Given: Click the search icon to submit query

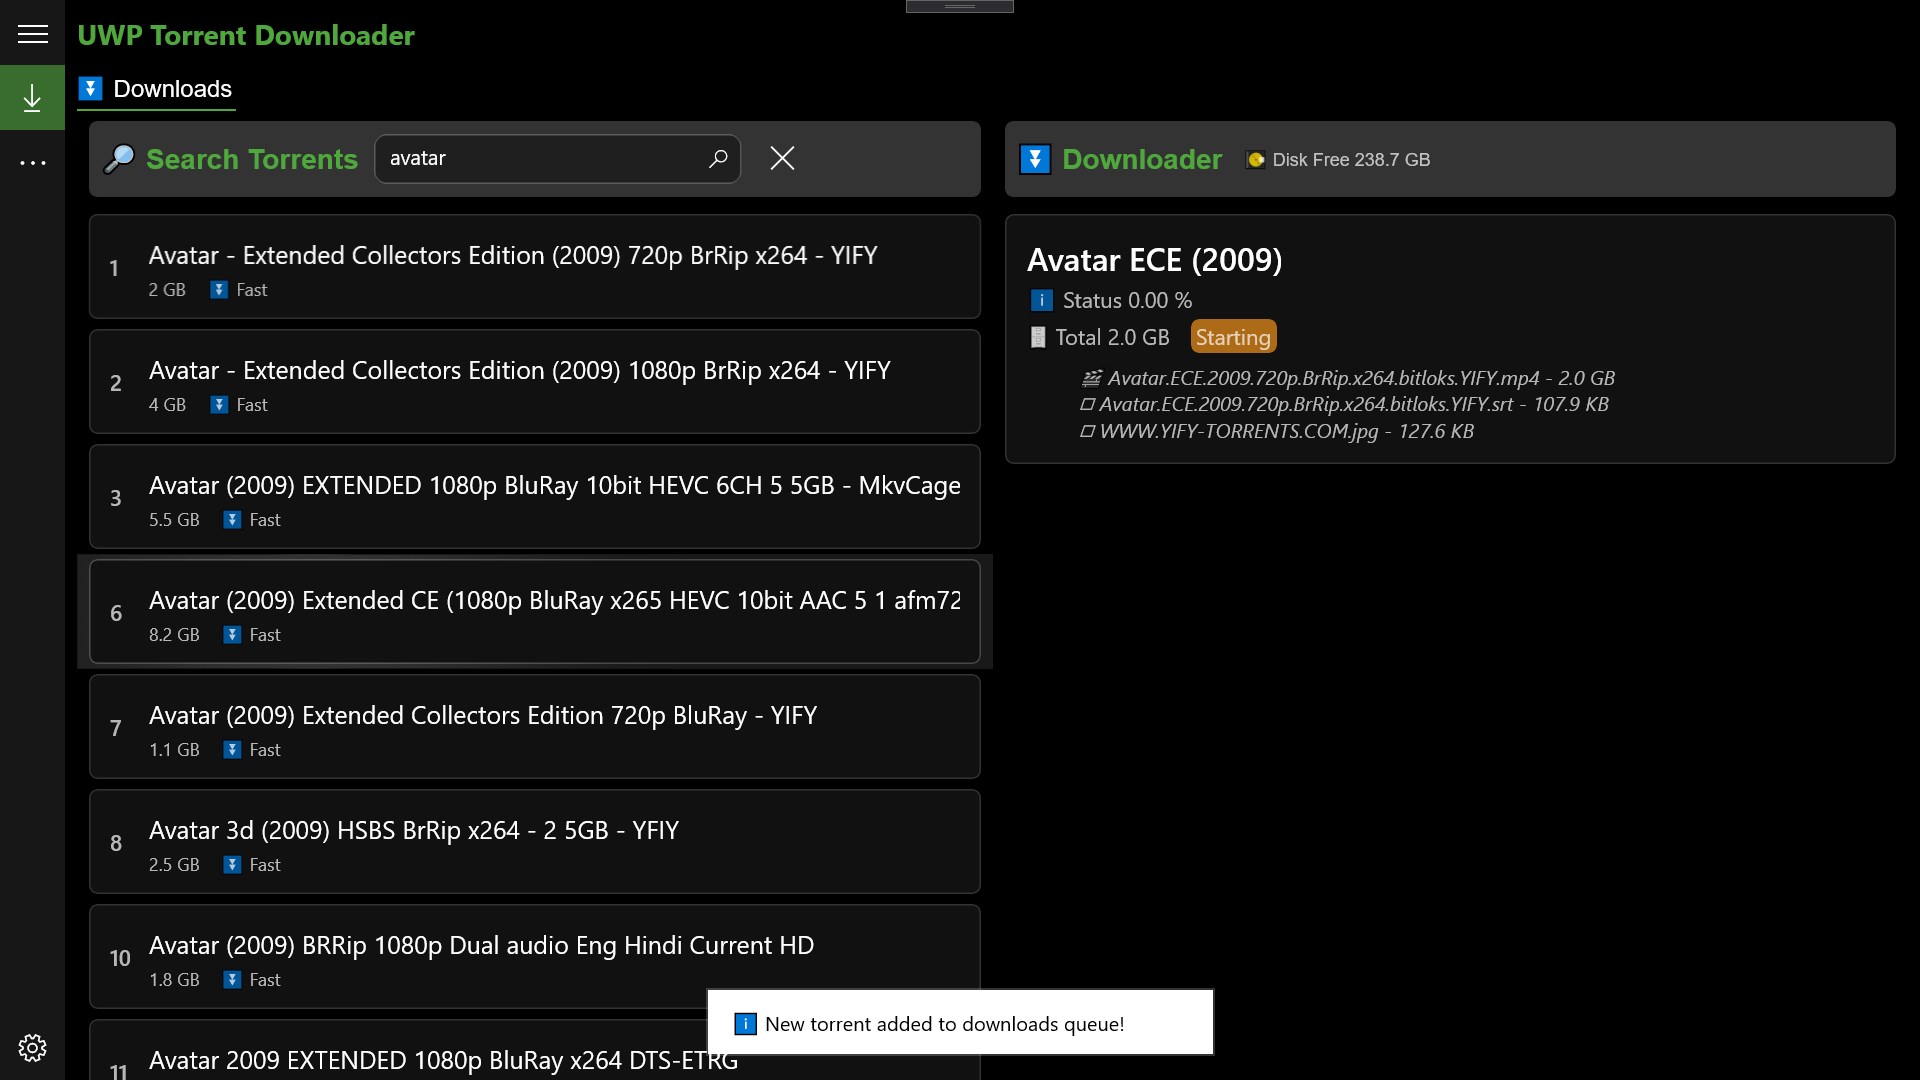Looking at the screenshot, I should 720,158.
